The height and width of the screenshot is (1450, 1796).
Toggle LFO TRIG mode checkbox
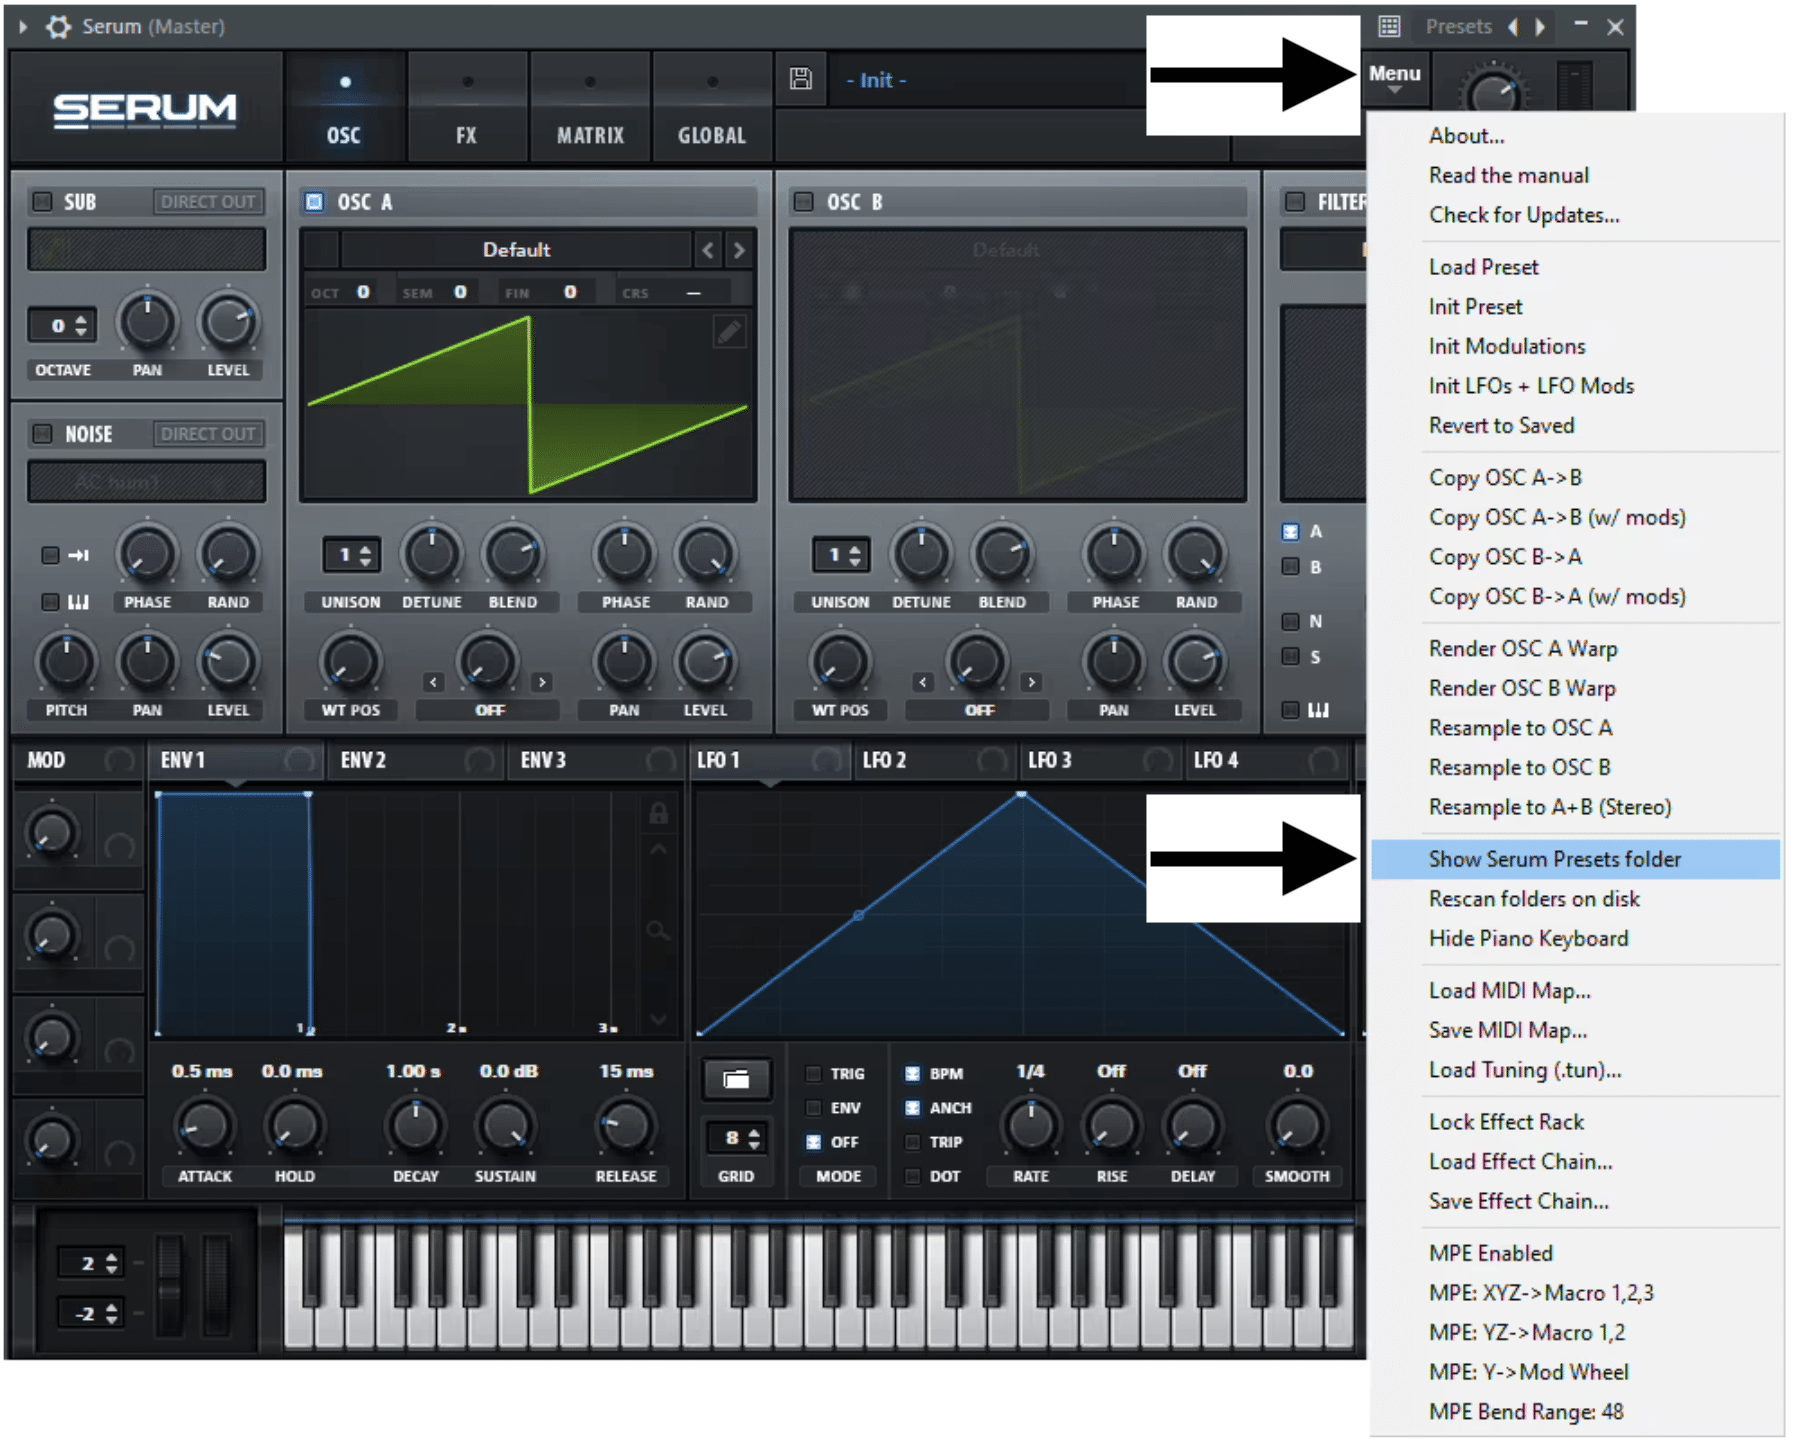click(x=813, y=1073)
